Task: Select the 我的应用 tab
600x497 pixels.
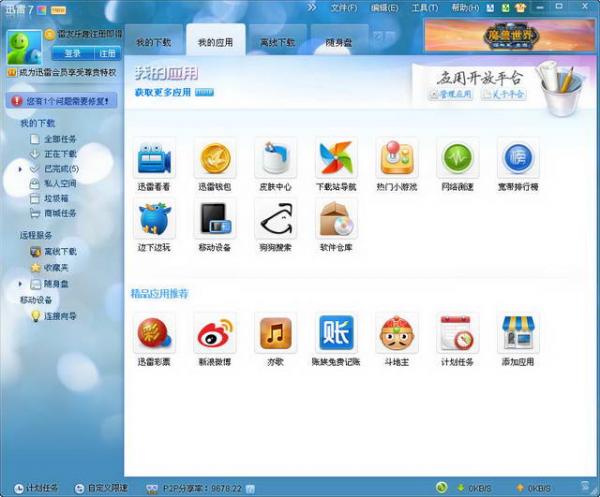Action: [215, 41]
